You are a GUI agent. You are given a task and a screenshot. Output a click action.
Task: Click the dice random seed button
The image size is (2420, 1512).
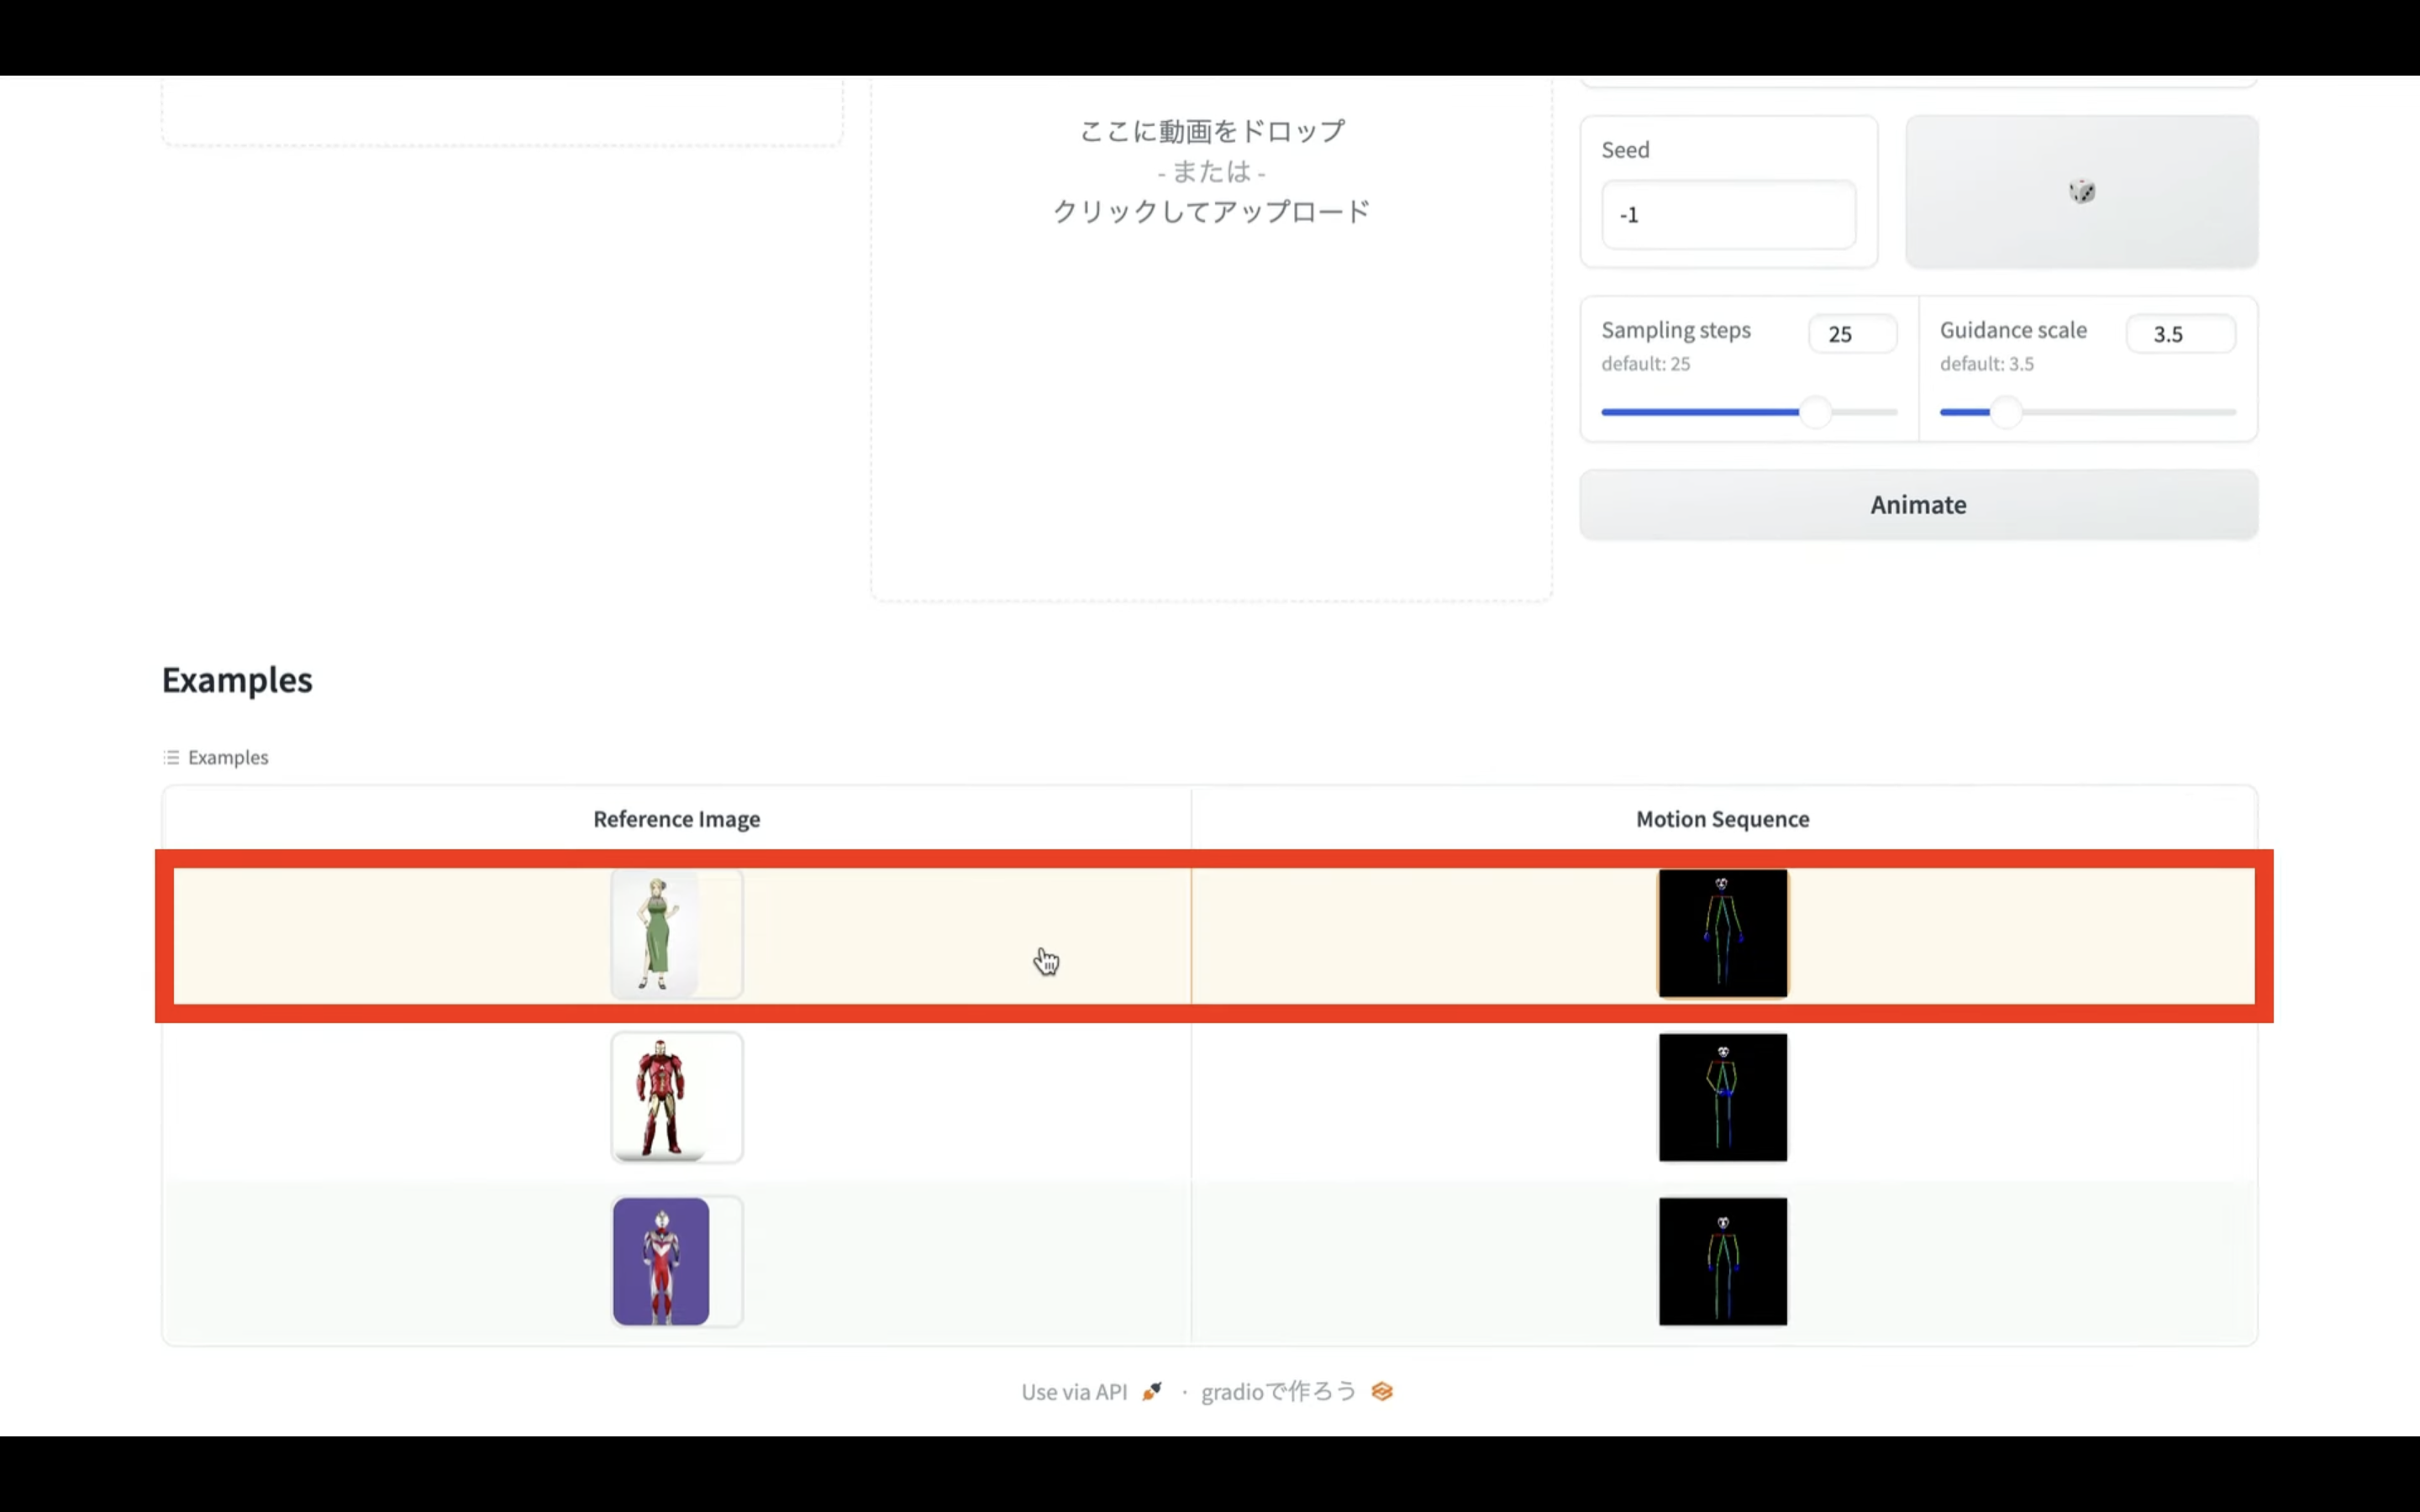coord(2081,191)
